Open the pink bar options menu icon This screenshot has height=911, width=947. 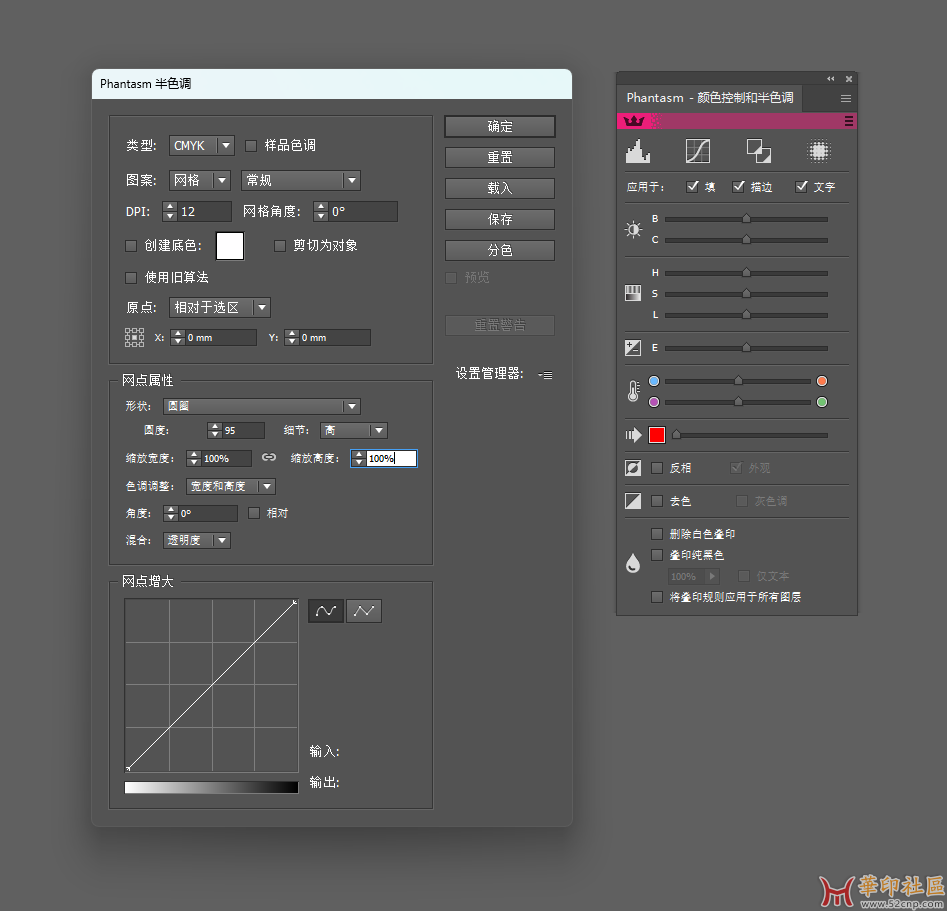pos(849,121)
